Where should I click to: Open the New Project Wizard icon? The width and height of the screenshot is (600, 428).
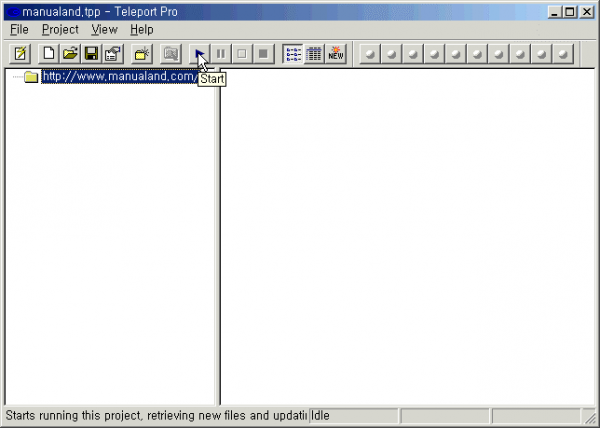(x=20, y=54)
